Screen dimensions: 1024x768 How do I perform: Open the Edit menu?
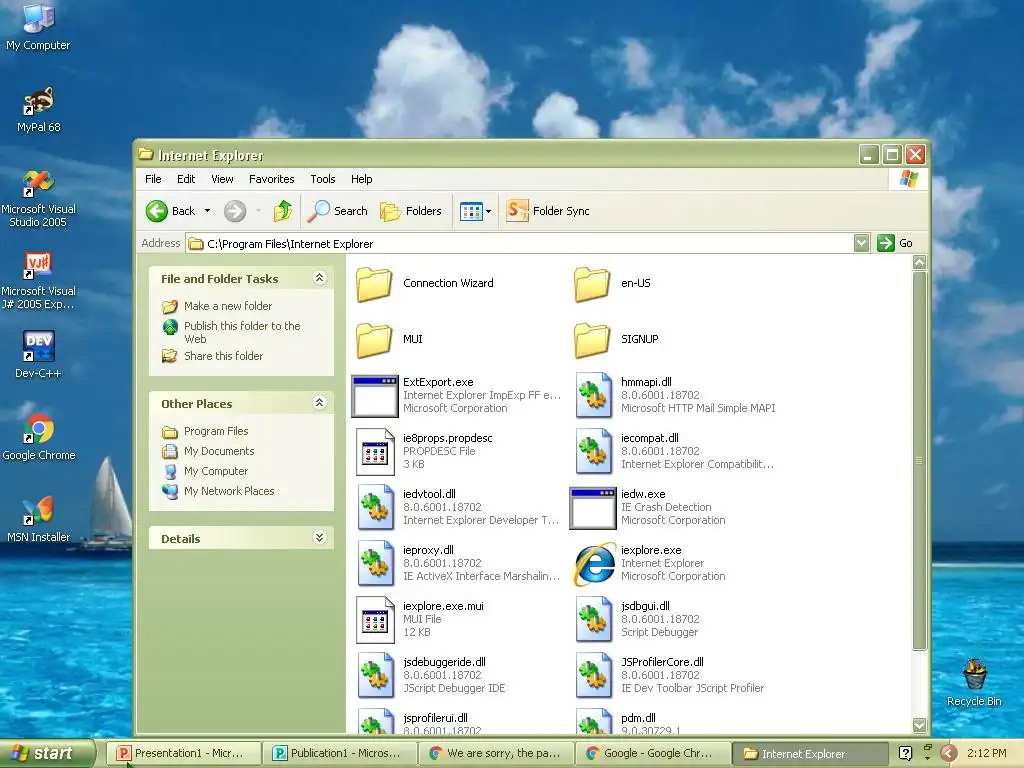click(x=185, y=179)
